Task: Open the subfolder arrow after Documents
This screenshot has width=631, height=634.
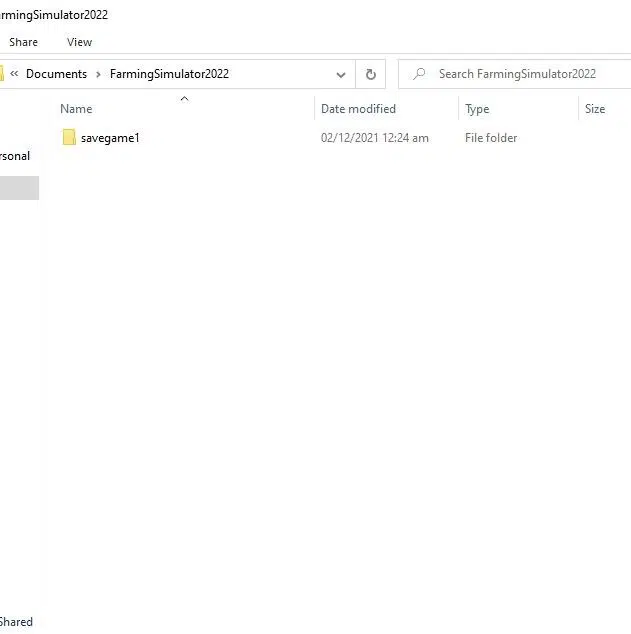Action: (x=98, y=74)
